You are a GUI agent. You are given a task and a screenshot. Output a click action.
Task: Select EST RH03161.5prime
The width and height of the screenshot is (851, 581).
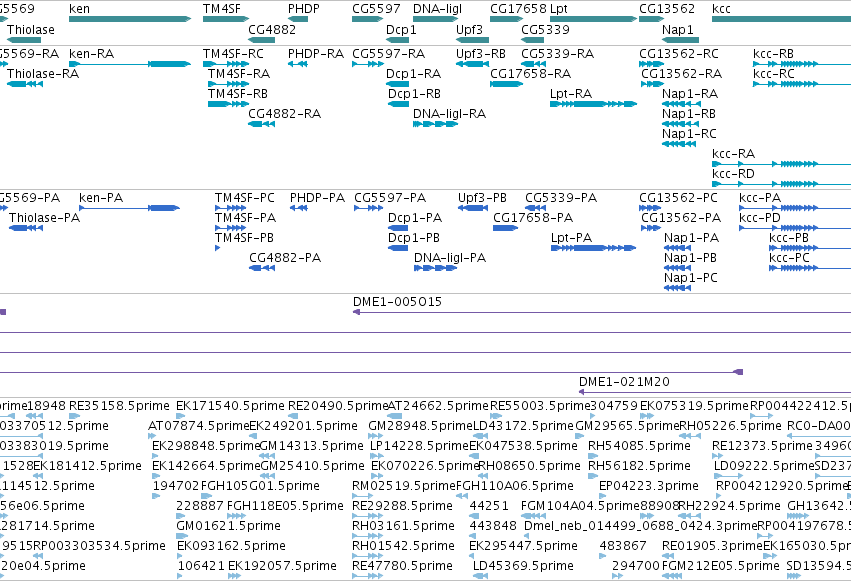click(x=403, y=526)
